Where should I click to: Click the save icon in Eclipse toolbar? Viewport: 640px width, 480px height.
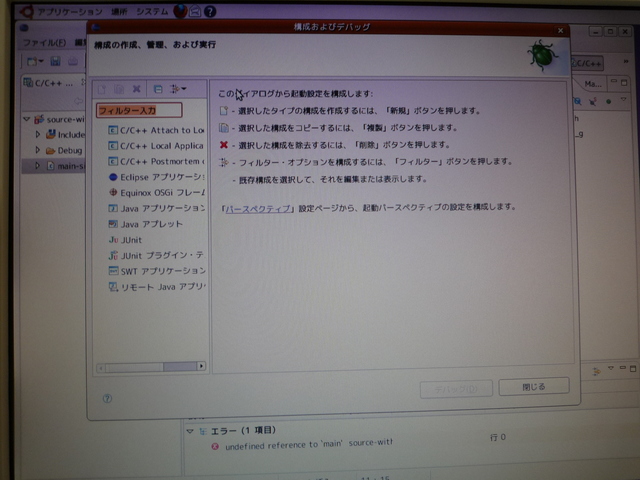pyautogui.click(x=55, y=61)
